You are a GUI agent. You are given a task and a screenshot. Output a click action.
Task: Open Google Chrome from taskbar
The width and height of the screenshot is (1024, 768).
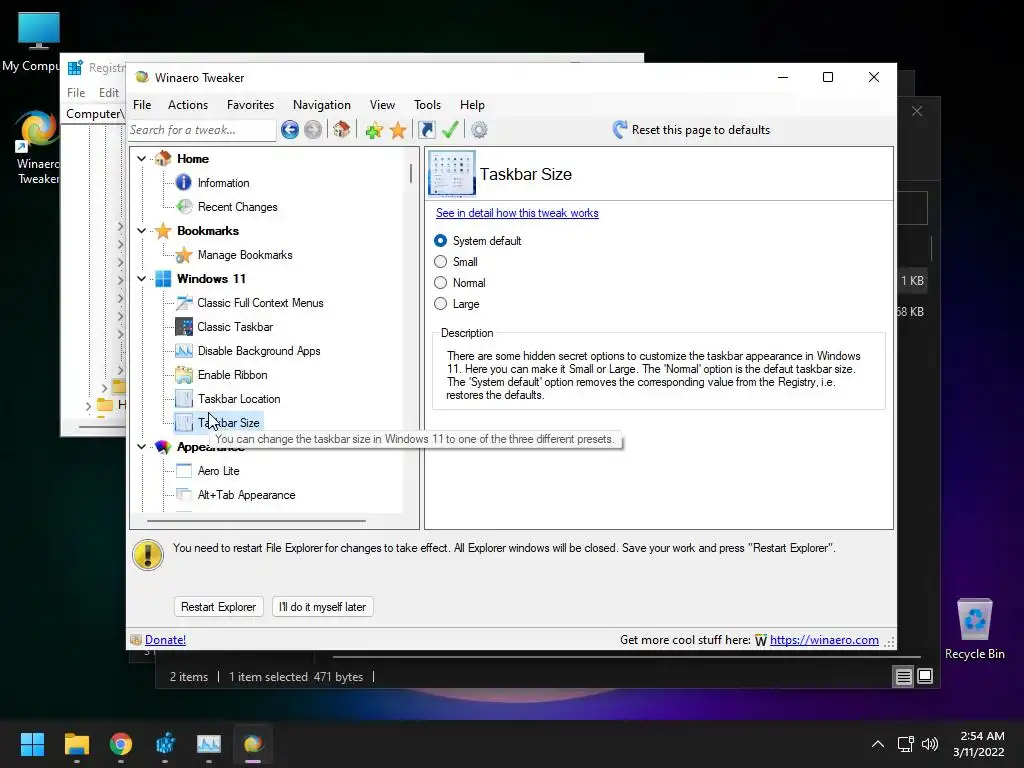point(121,744)
